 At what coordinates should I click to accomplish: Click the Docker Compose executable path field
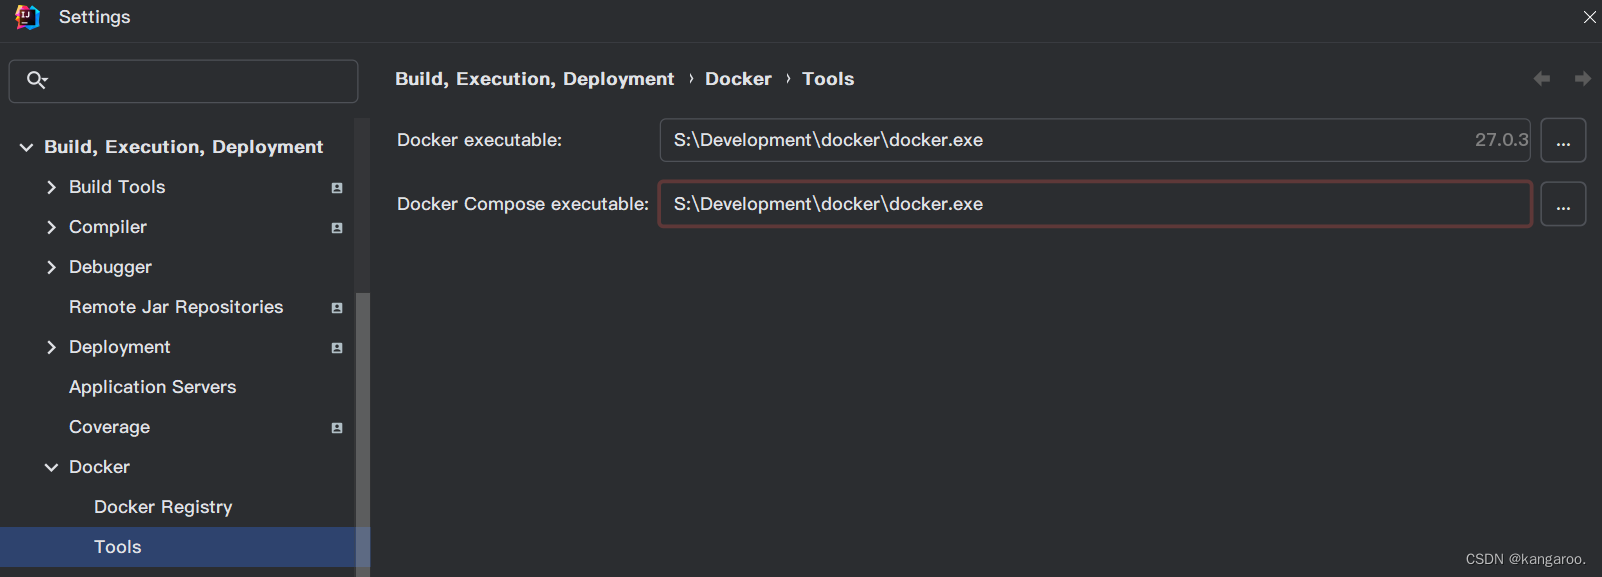pyautogui.click(x=1095, y=204)
